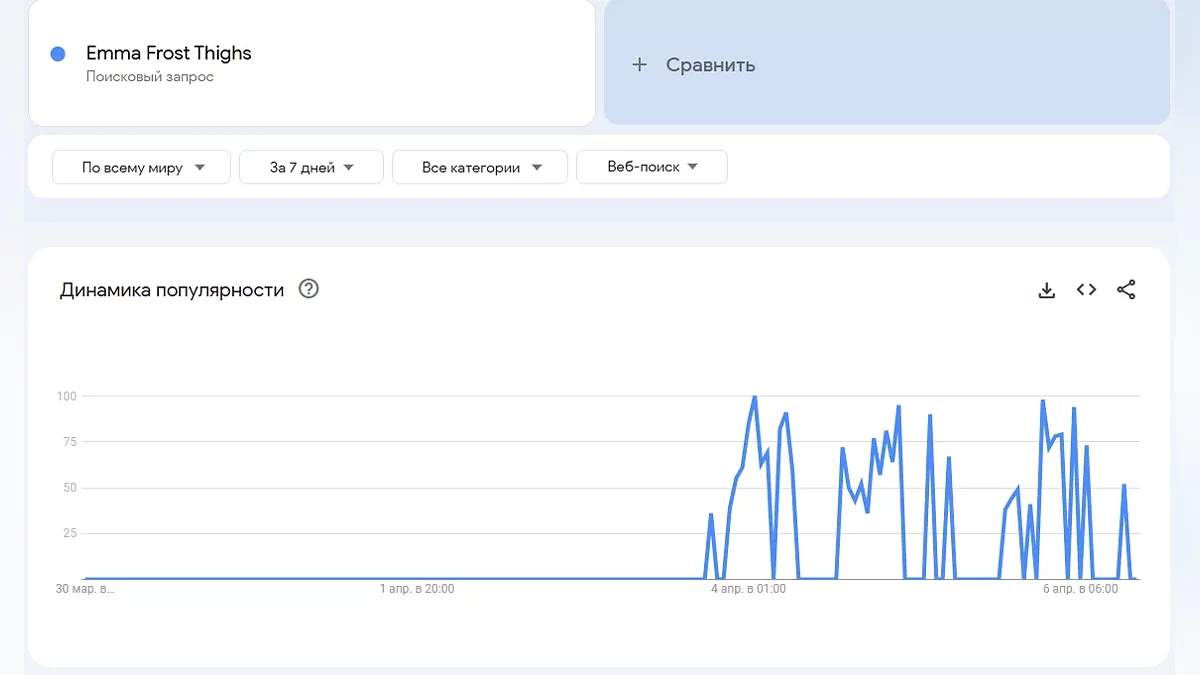The width and height of the screenshot is (1200, 675).
Task: Expand the Все категории dropdown
Action: 480,168
